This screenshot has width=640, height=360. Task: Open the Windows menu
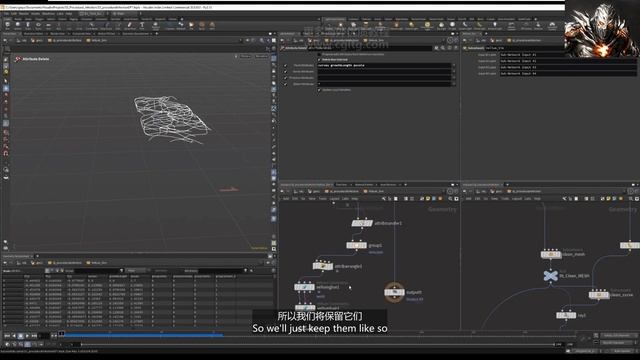coord(48,13)
